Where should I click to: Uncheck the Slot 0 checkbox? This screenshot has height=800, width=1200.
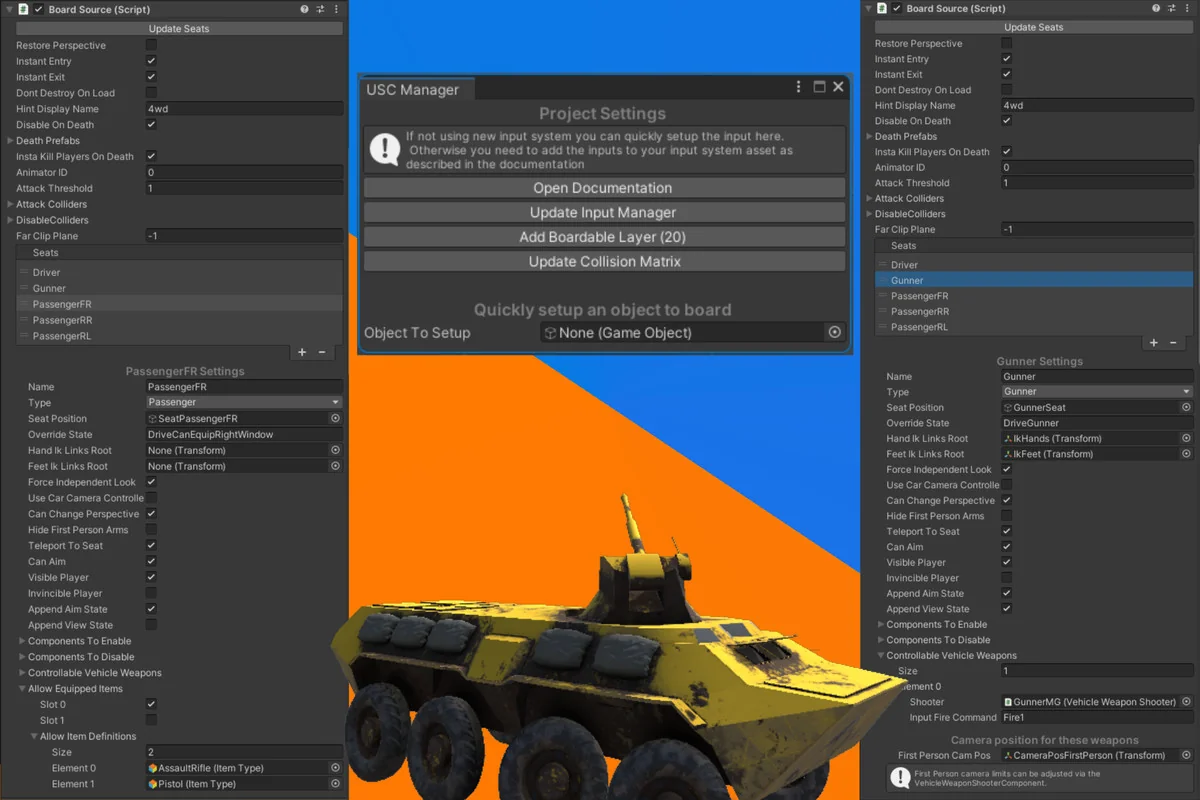click(x=151, y=704)
